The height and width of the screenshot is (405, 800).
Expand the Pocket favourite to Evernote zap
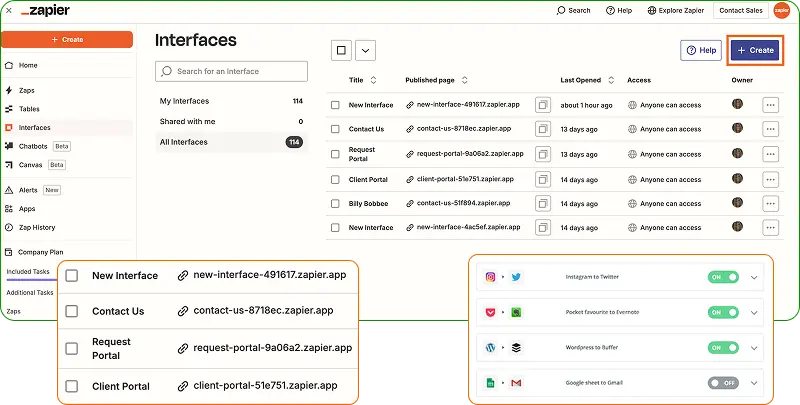pyautogui.click(x=754, y=313)
